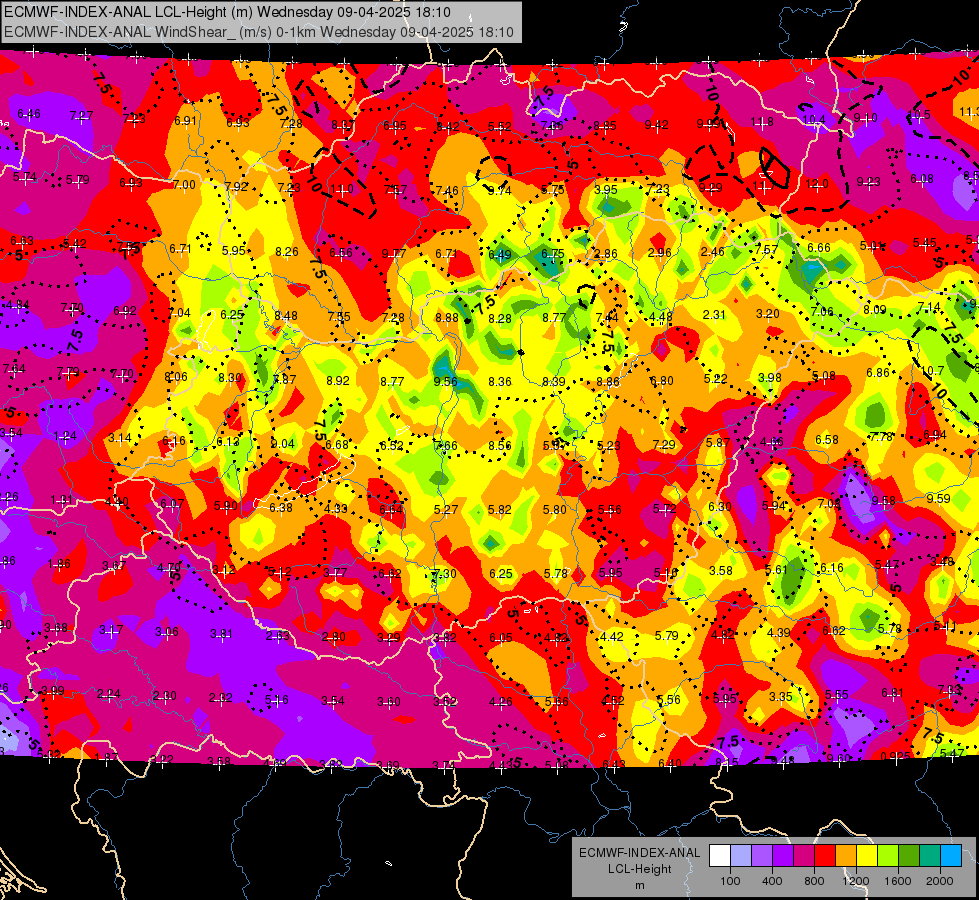Image resolution: width=979 pixels, height=900 pixels.
Task: Click the wind shear value '6.05'
Action: 501,637
